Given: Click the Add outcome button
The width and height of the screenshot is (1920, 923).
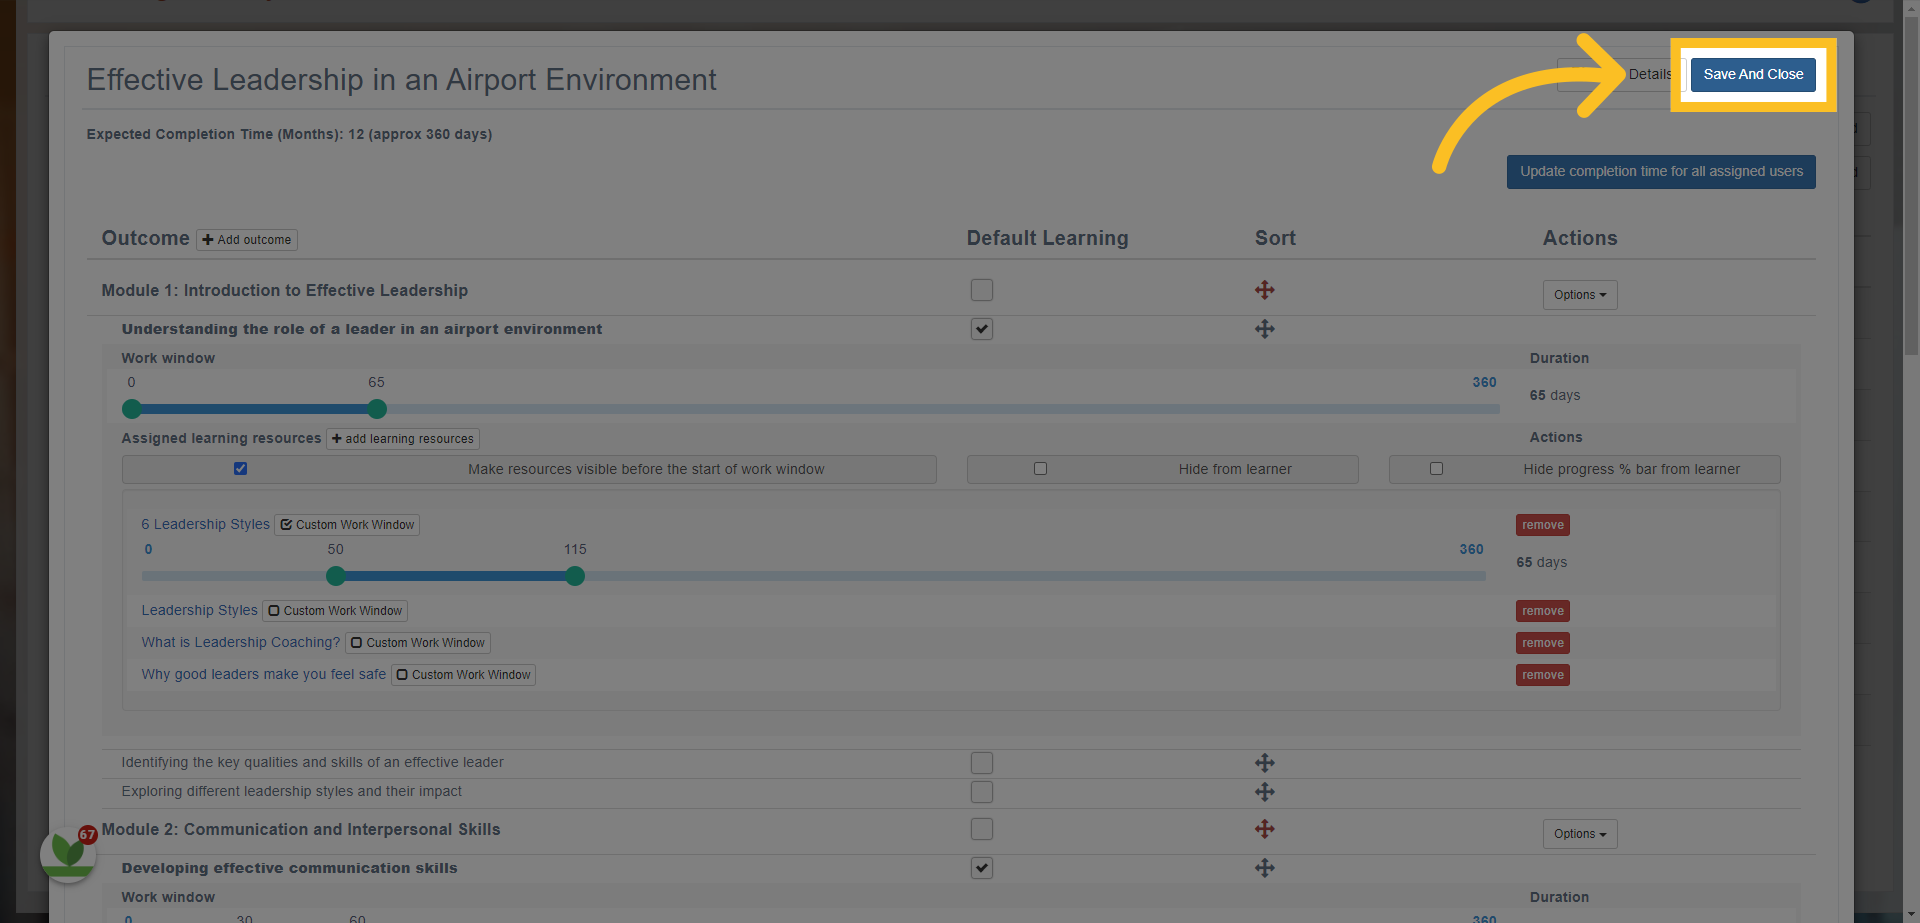Looking at the screenshot, I should coord(247,240).
